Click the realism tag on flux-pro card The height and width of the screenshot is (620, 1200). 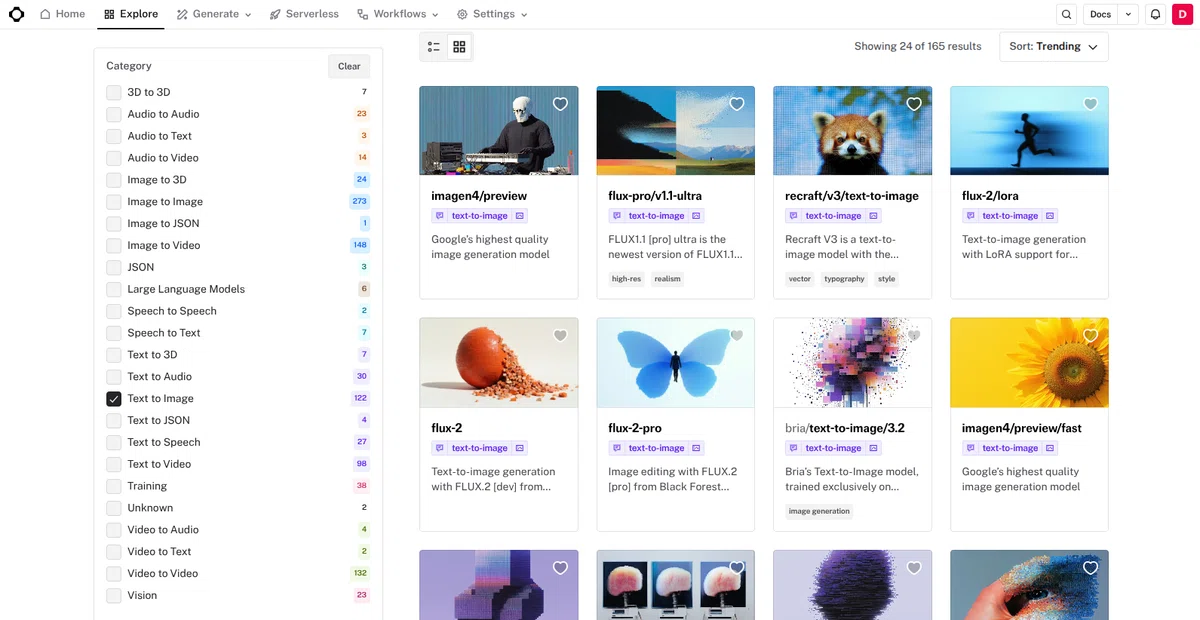667,279
